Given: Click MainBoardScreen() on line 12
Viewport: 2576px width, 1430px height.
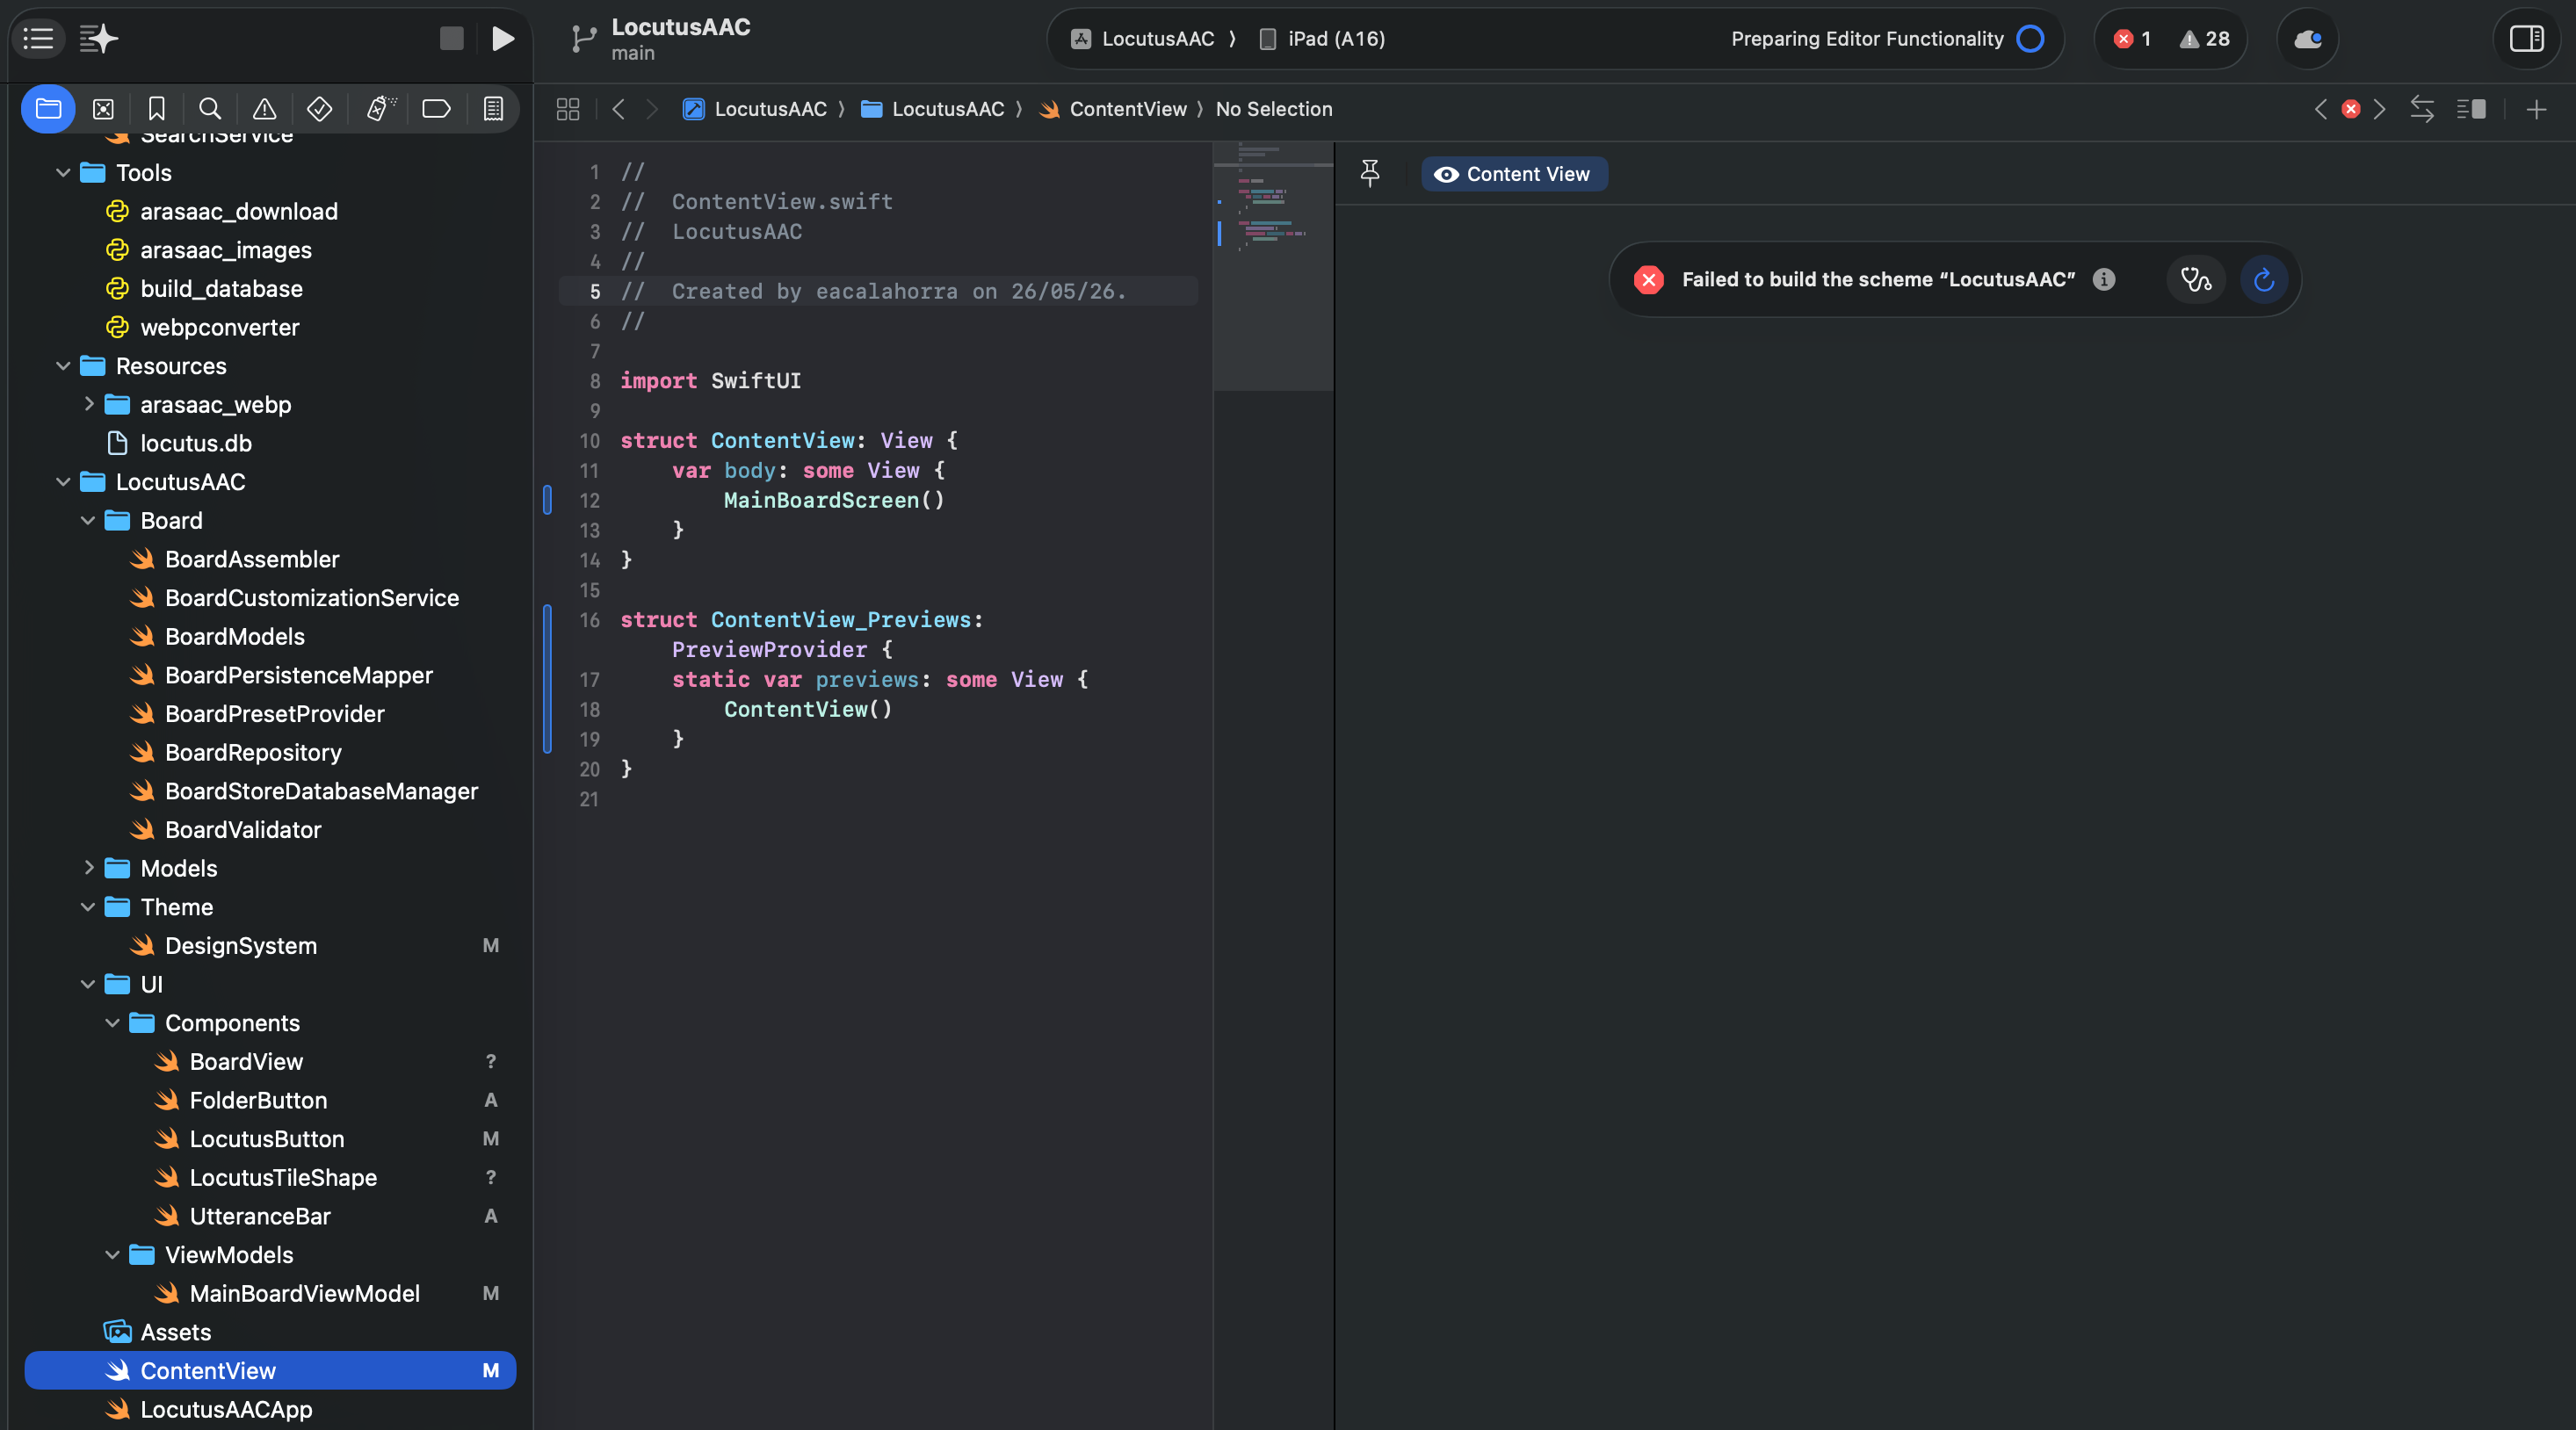Looking at the screenshot, I should (x=833, y=500).
